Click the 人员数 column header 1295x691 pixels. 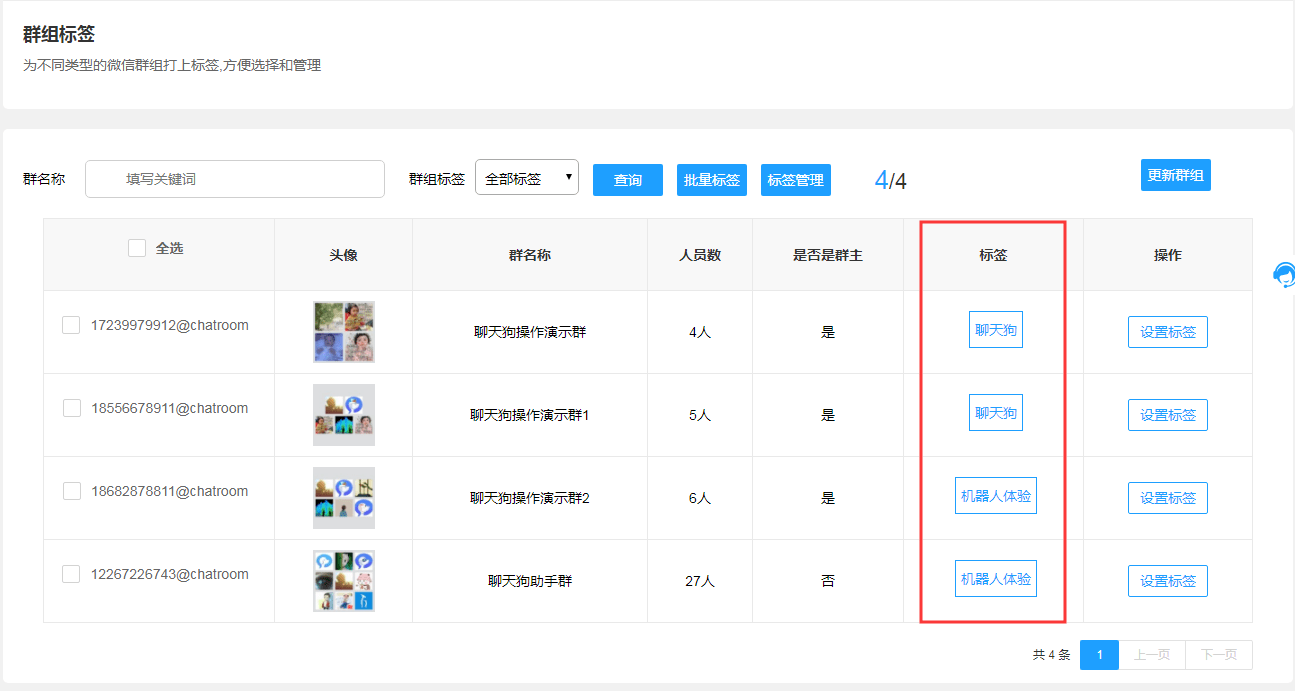(x=700, y=255)
